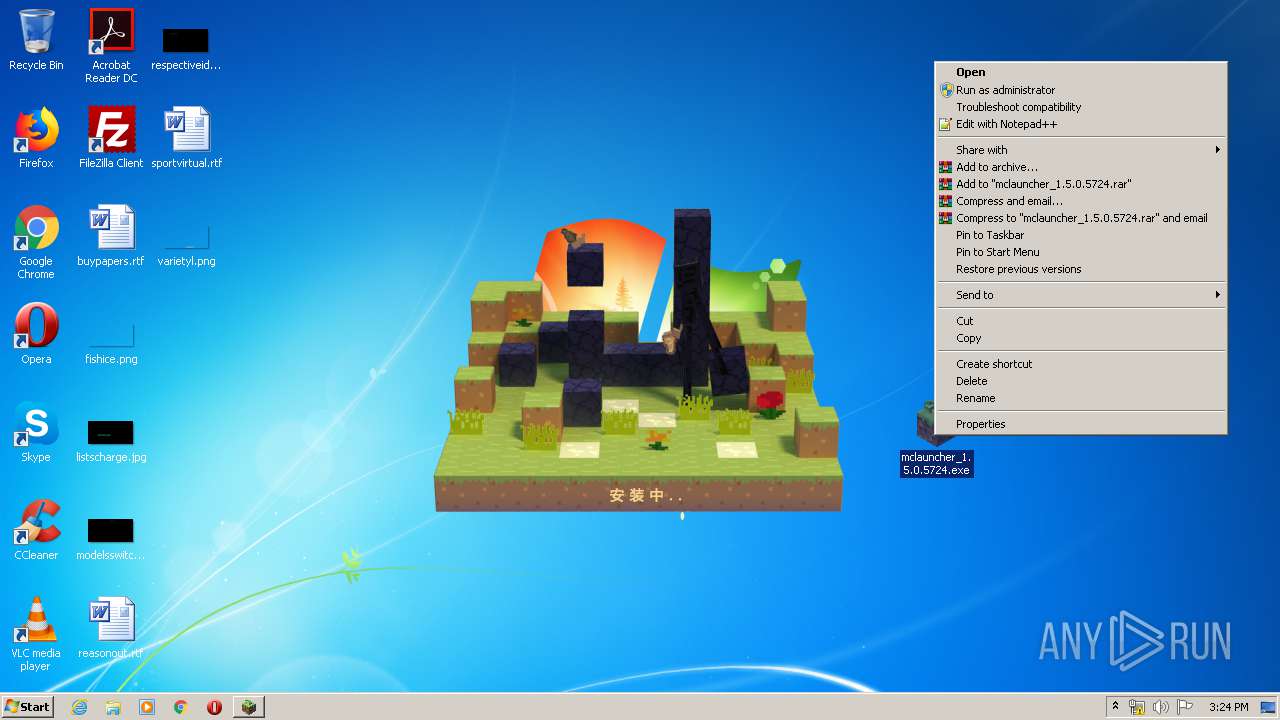Viewport: 1280px width, 720px height.
Task: Expand the Share with submenu
Action: click(1080, 150)
